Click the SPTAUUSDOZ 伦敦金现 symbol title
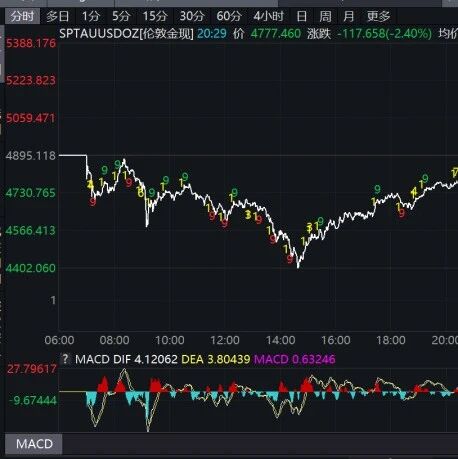The height and width of the screenshot is (459, 458). (x=126, y=34)
